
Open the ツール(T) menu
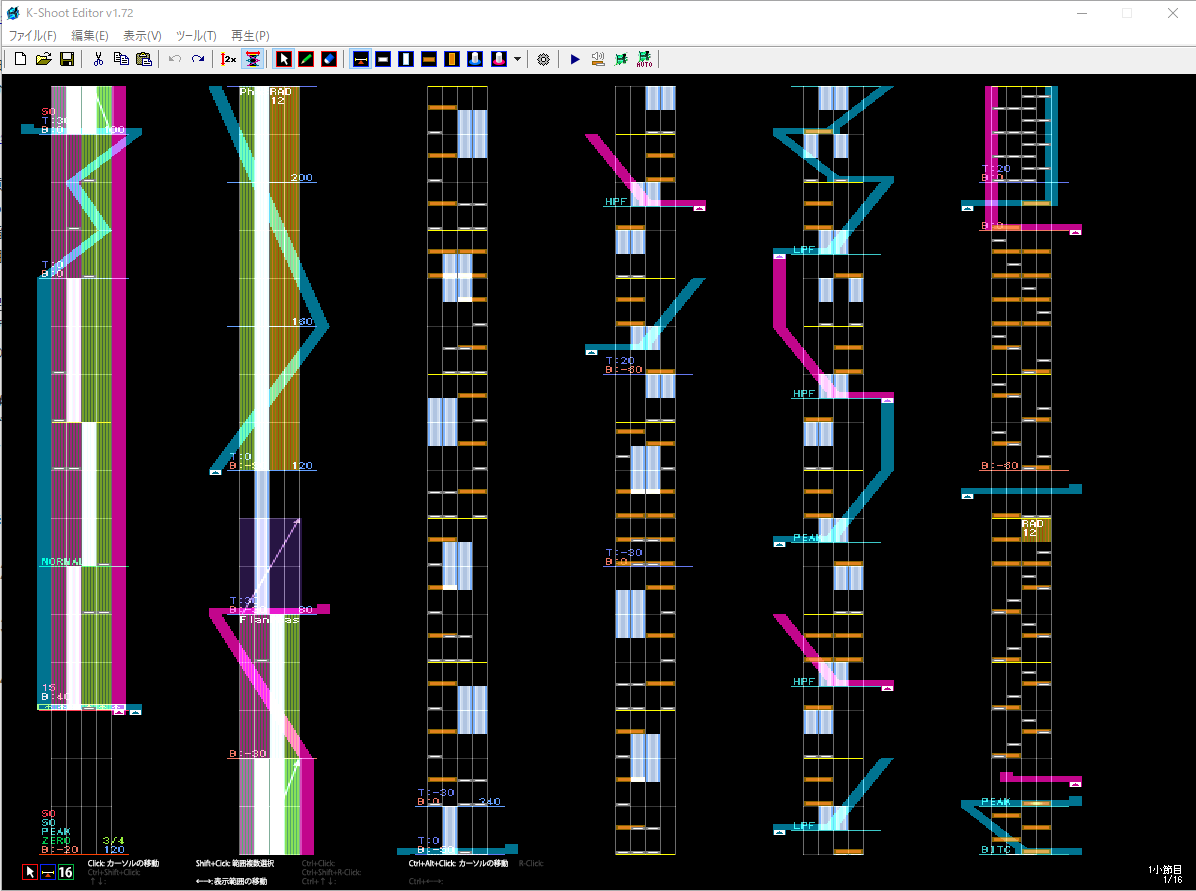point(196,35)
